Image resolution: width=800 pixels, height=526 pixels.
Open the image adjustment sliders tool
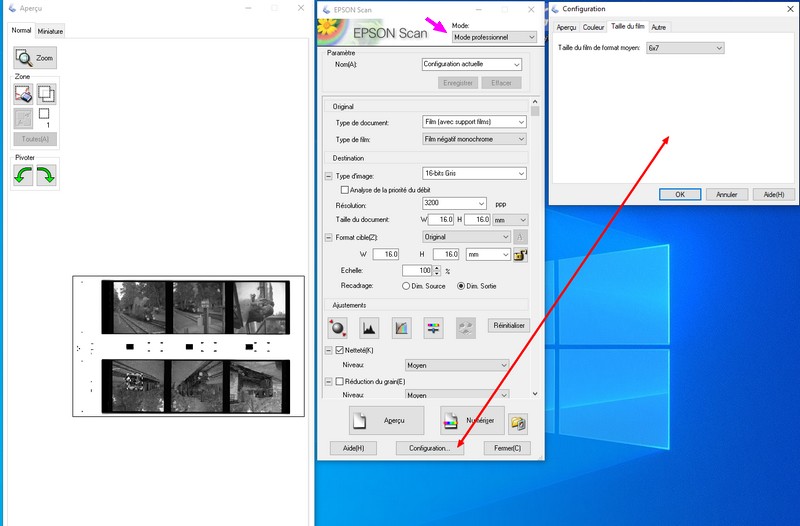433,328
